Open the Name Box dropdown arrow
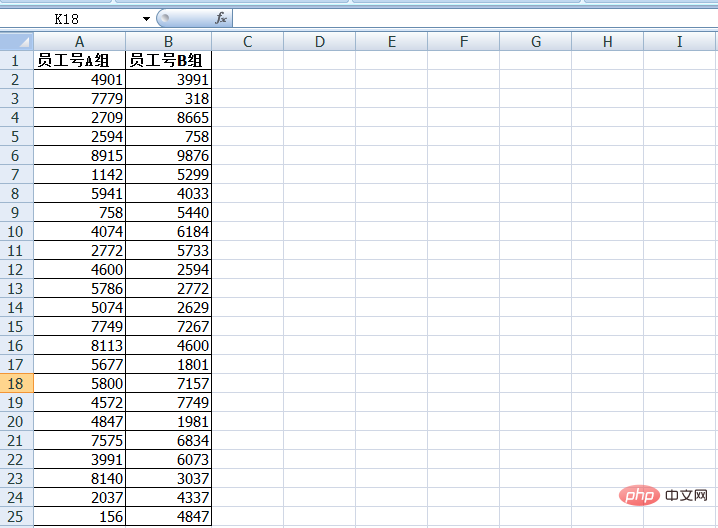Image resolution: width=718 pixels, height=528 pixels. click(146, 19)
